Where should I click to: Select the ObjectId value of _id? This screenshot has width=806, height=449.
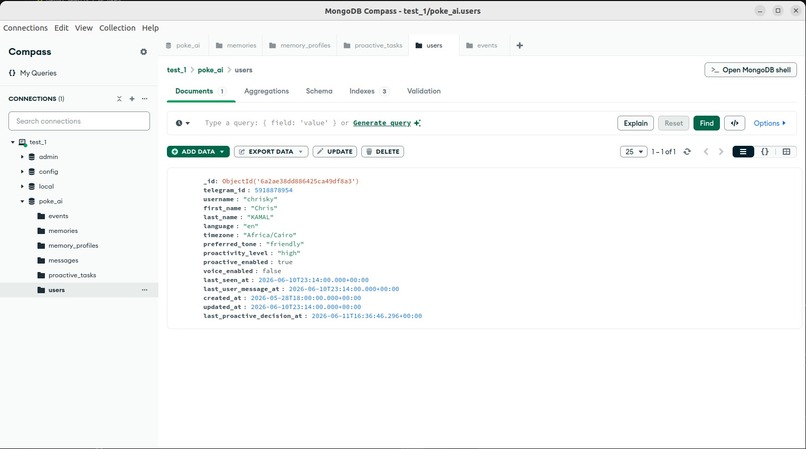click(290, 181)
